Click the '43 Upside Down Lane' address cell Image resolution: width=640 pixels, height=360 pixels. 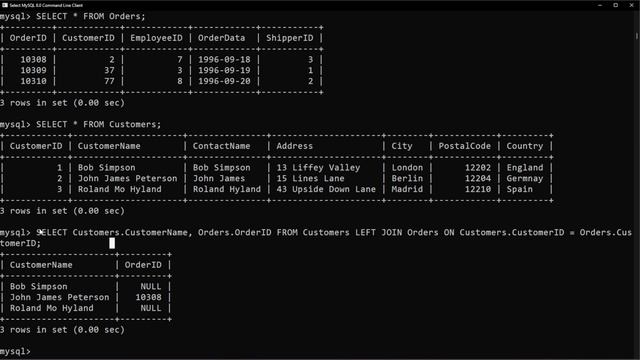click(x=326, y=189)
